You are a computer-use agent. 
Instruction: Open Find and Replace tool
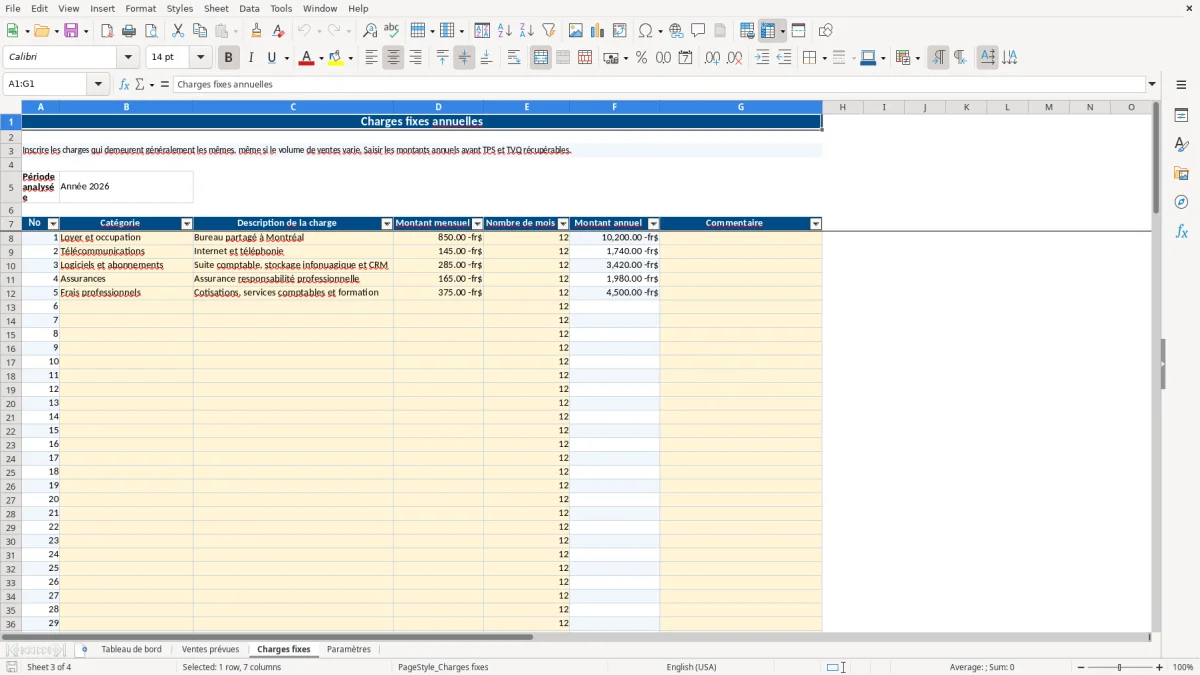click(370, 31)
